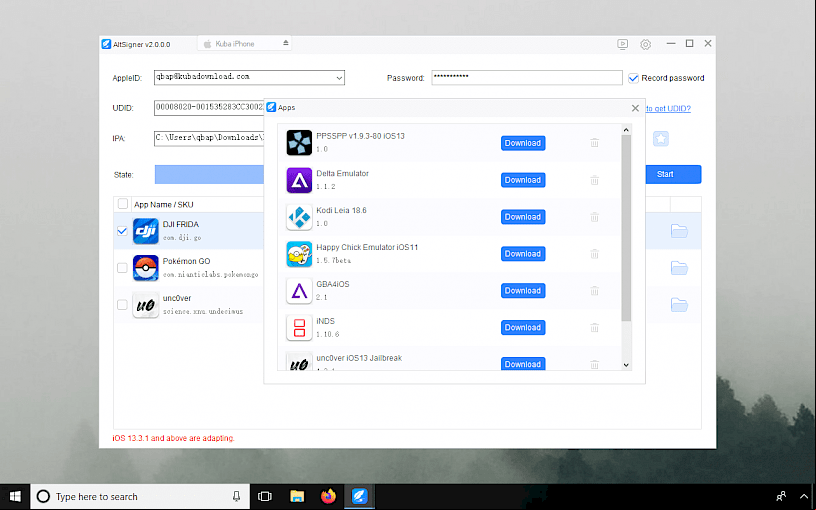Show hidden system tray icons
The image size is (816, 510).
click(x=804, y=496)
